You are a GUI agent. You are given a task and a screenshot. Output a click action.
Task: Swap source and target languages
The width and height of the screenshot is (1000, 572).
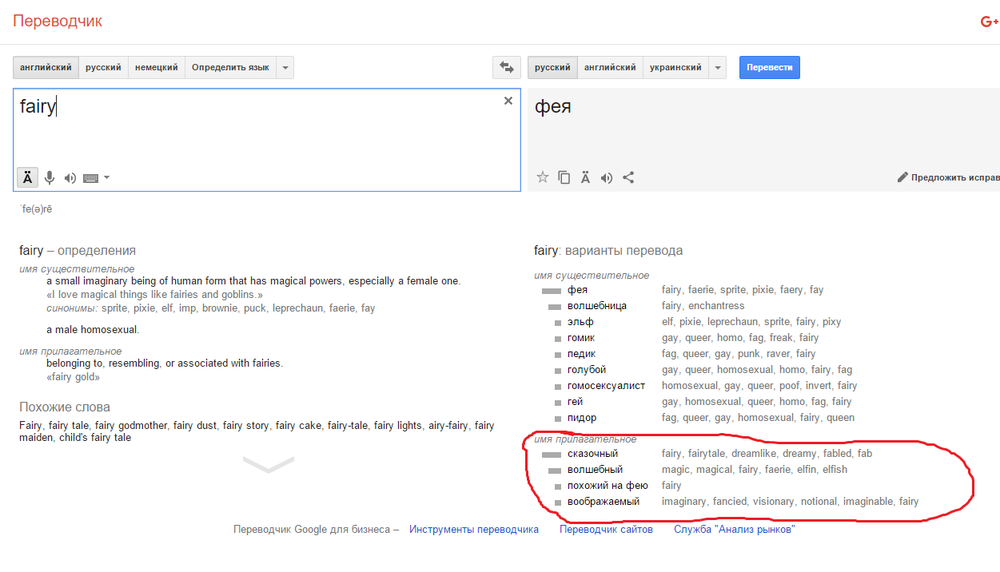[506, 67]
